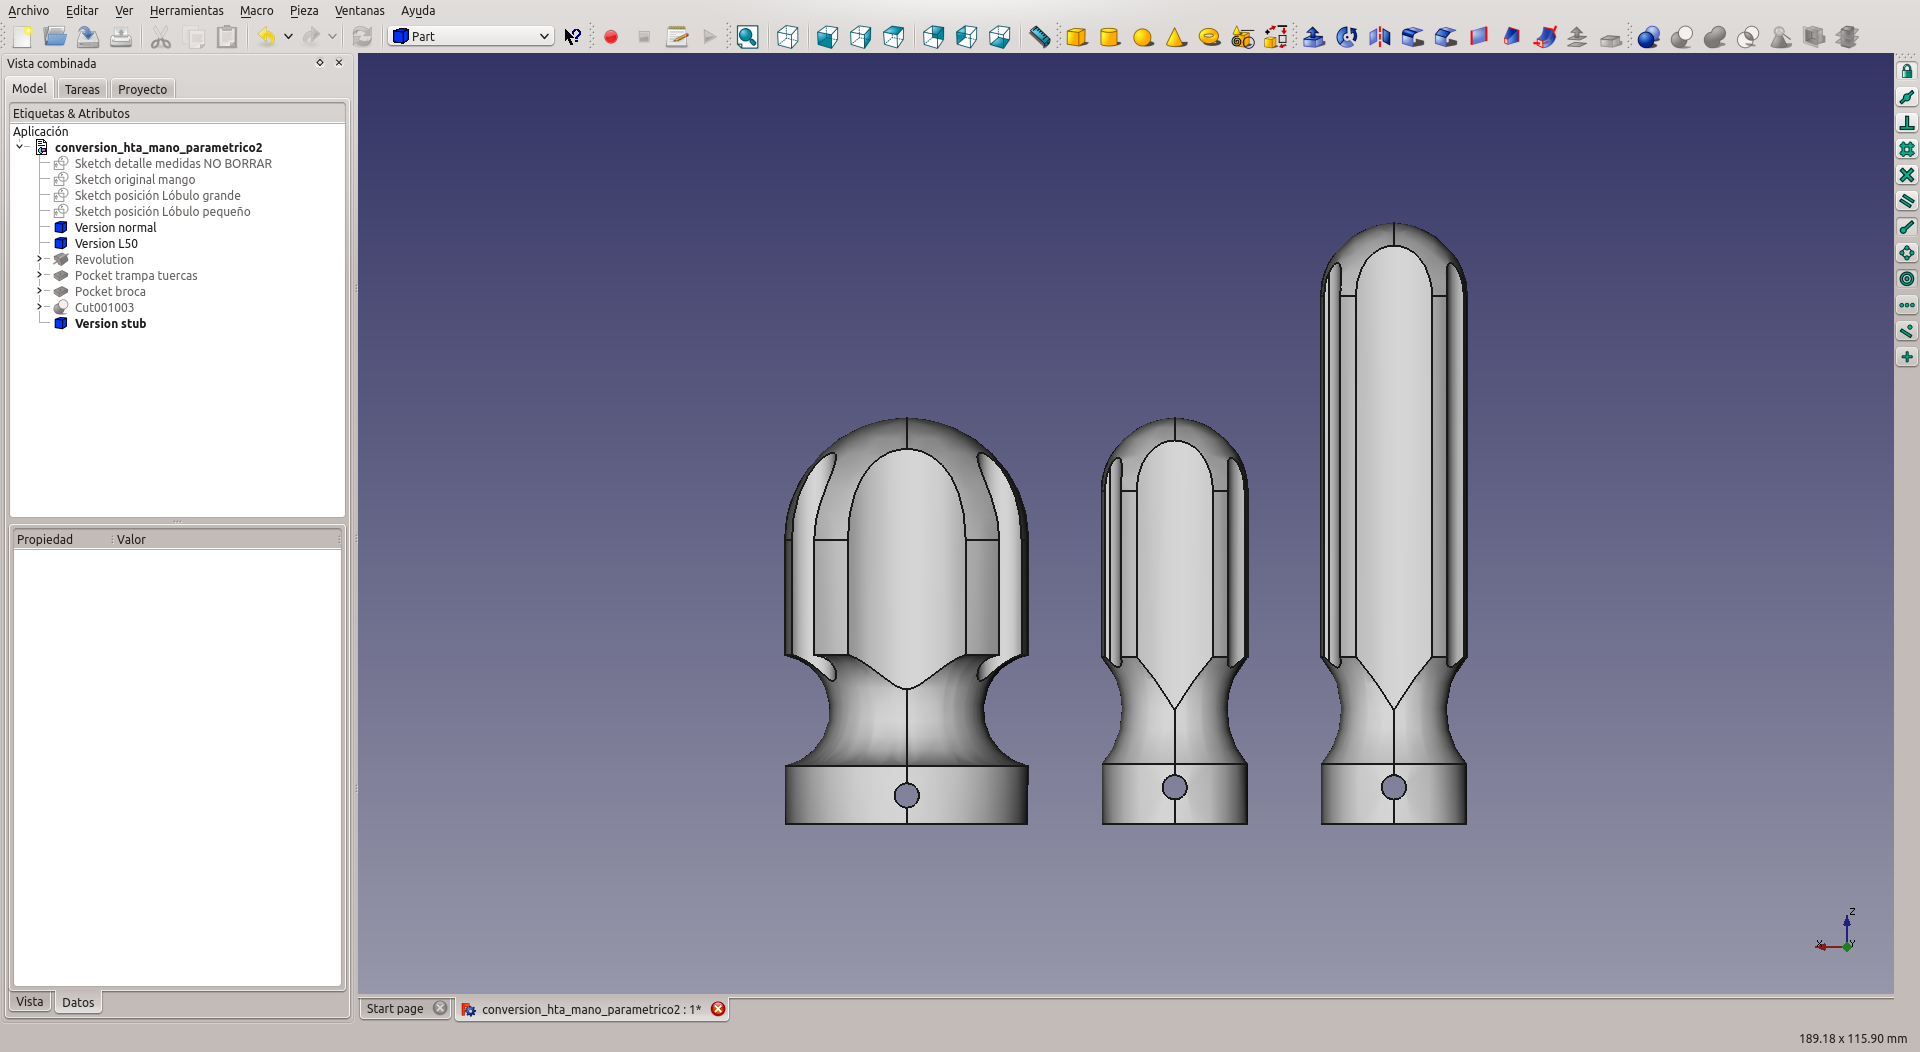The image size is (1920, 1052).
Task: Close the Start page tab
Action: pos(440,1008)
